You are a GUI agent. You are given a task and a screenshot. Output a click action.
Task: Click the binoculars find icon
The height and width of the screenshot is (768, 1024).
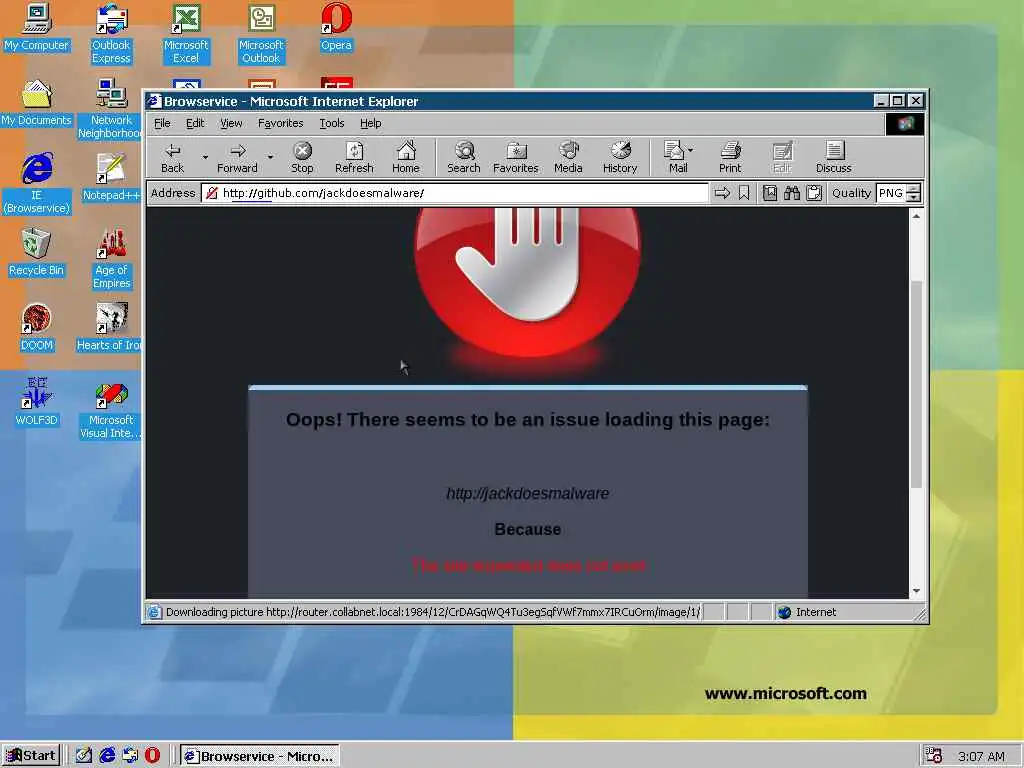(x=792, y=193)
